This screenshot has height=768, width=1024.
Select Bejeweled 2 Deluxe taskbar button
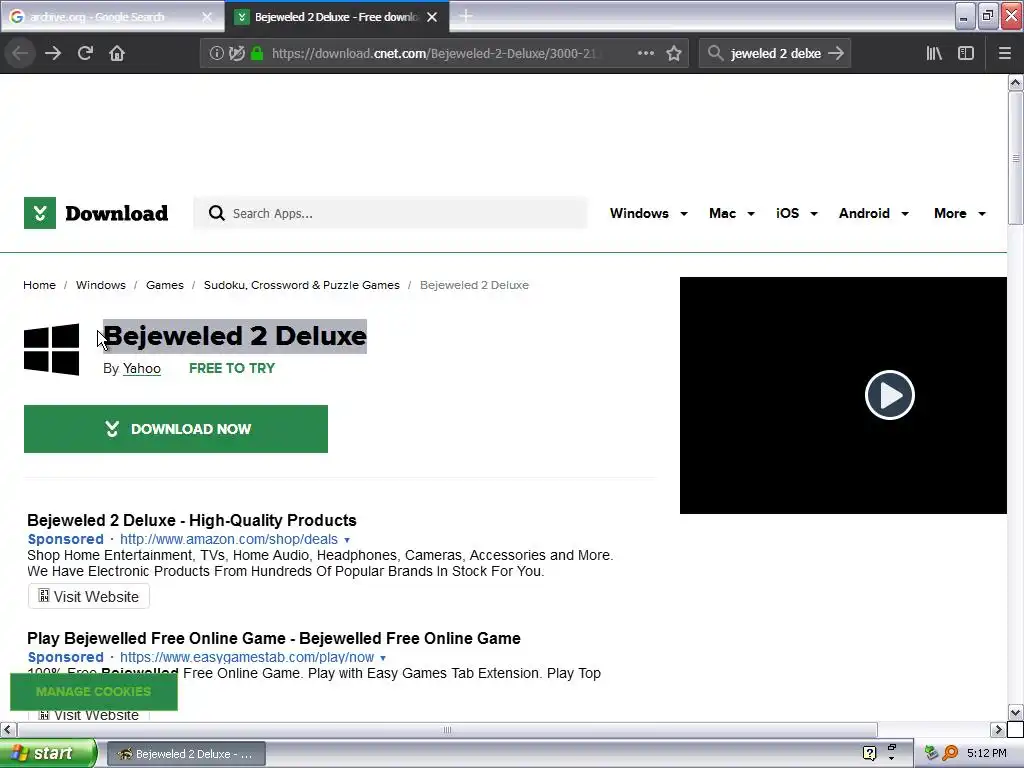tap(186, 754)
